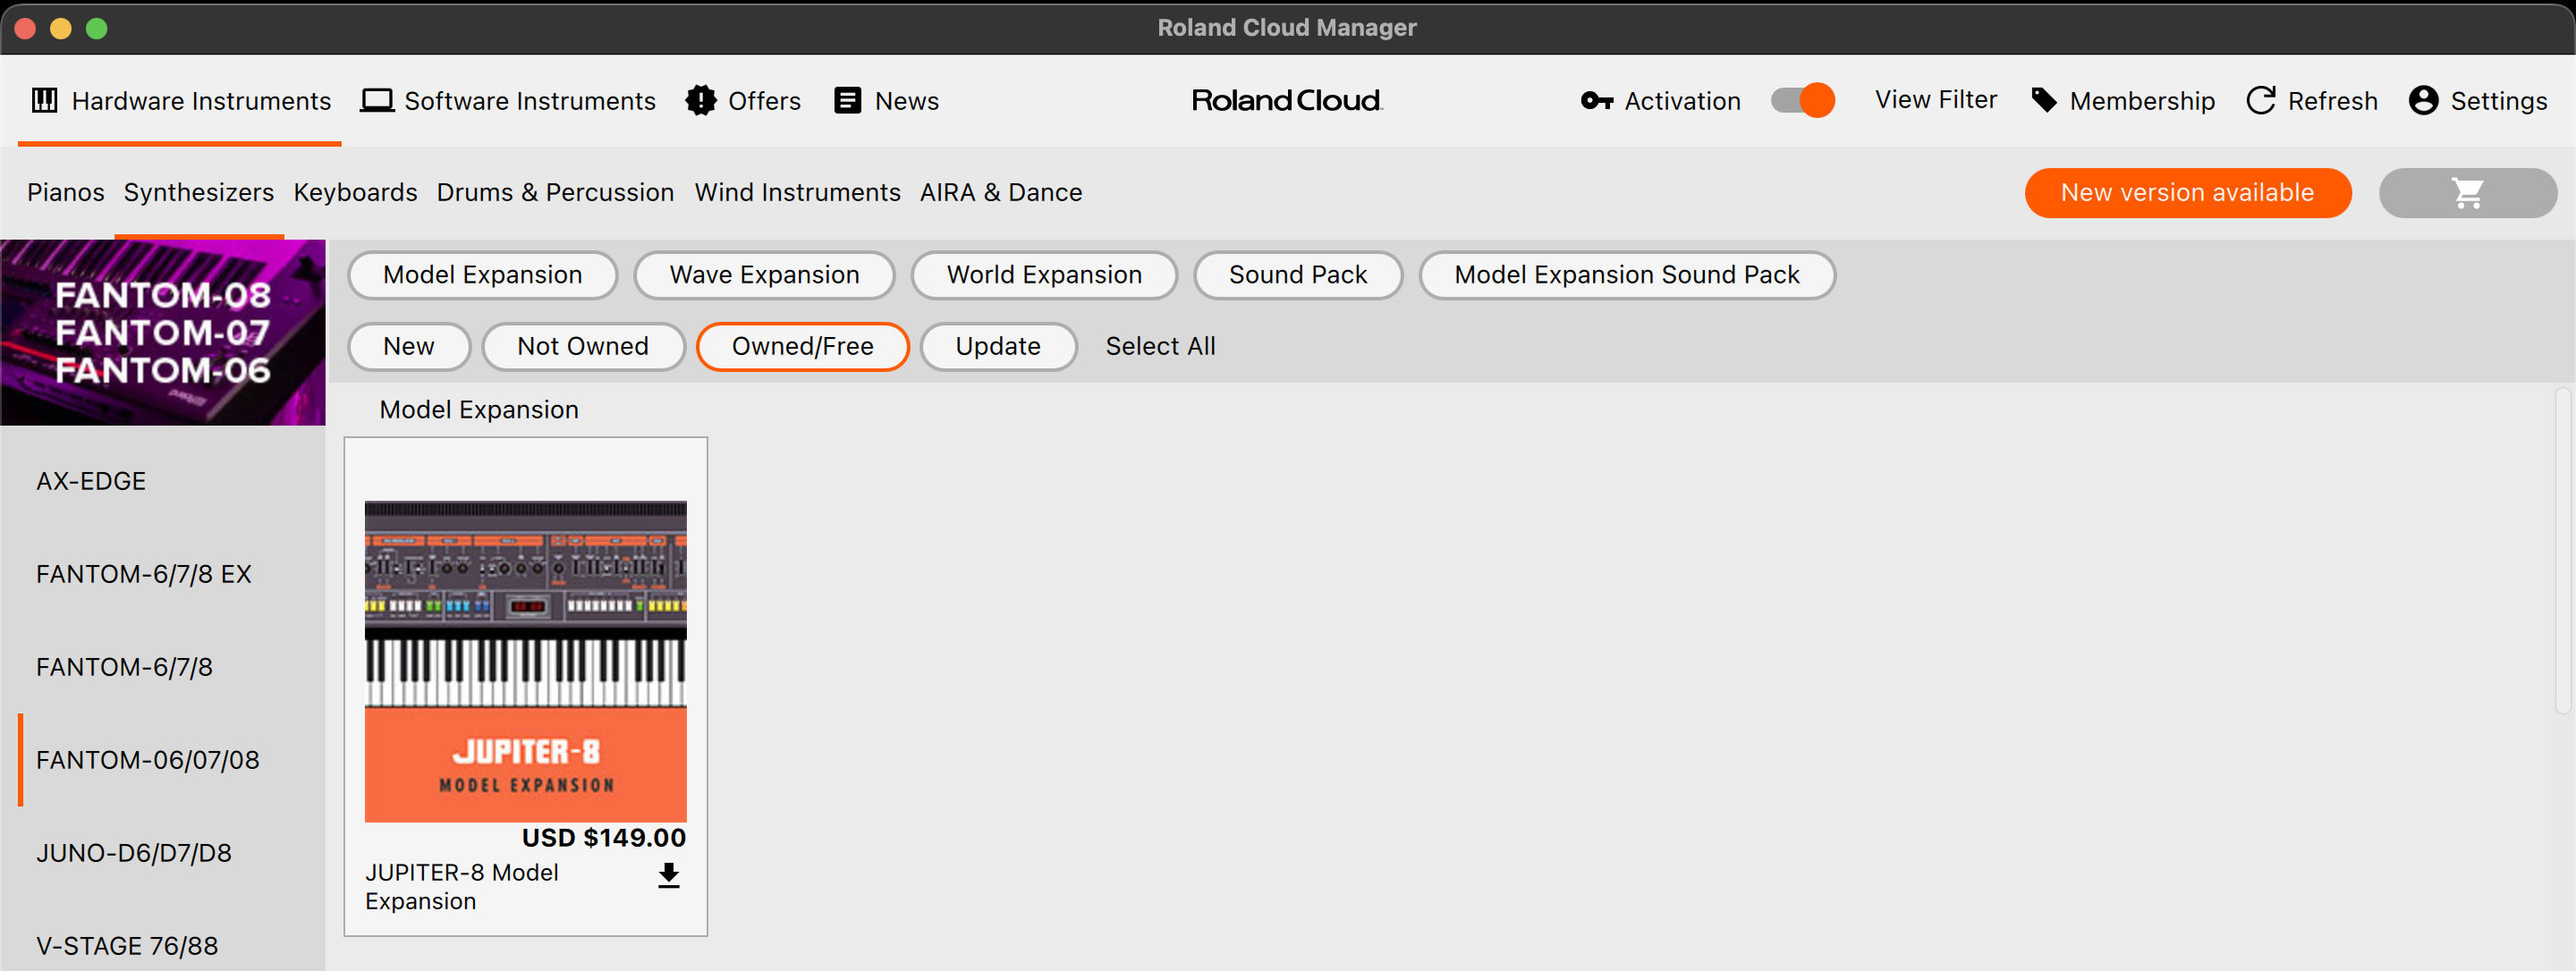Click the Model Expansion section heading
This screenshot has height=971, width=2576.
[x=479, y=410]
